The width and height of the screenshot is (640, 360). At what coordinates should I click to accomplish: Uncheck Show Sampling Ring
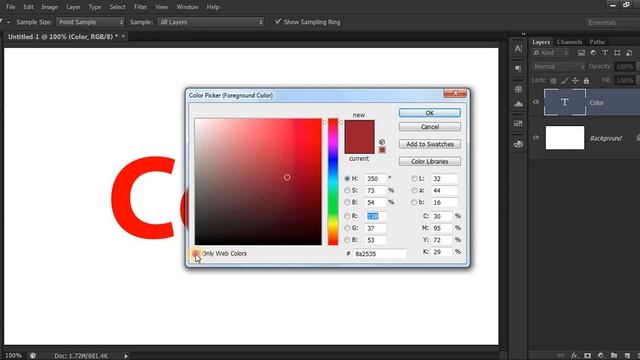pyautogui.click(x=278, y=22)
